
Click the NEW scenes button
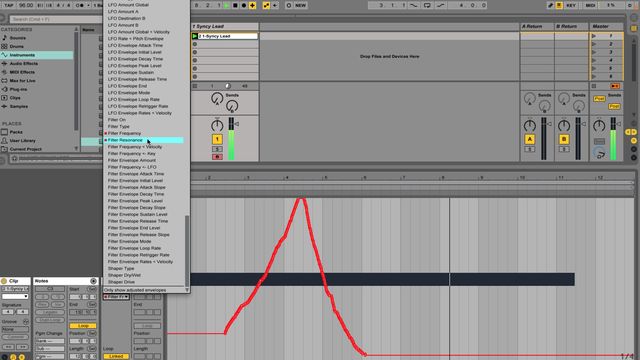(300, 5)
